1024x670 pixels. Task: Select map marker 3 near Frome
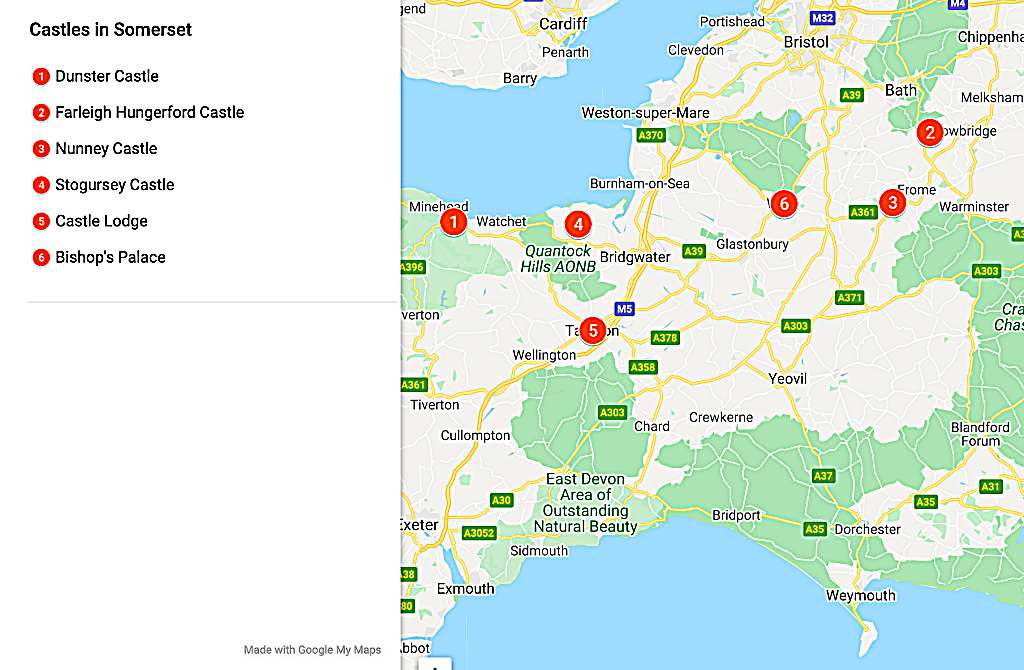click(892, 202)
